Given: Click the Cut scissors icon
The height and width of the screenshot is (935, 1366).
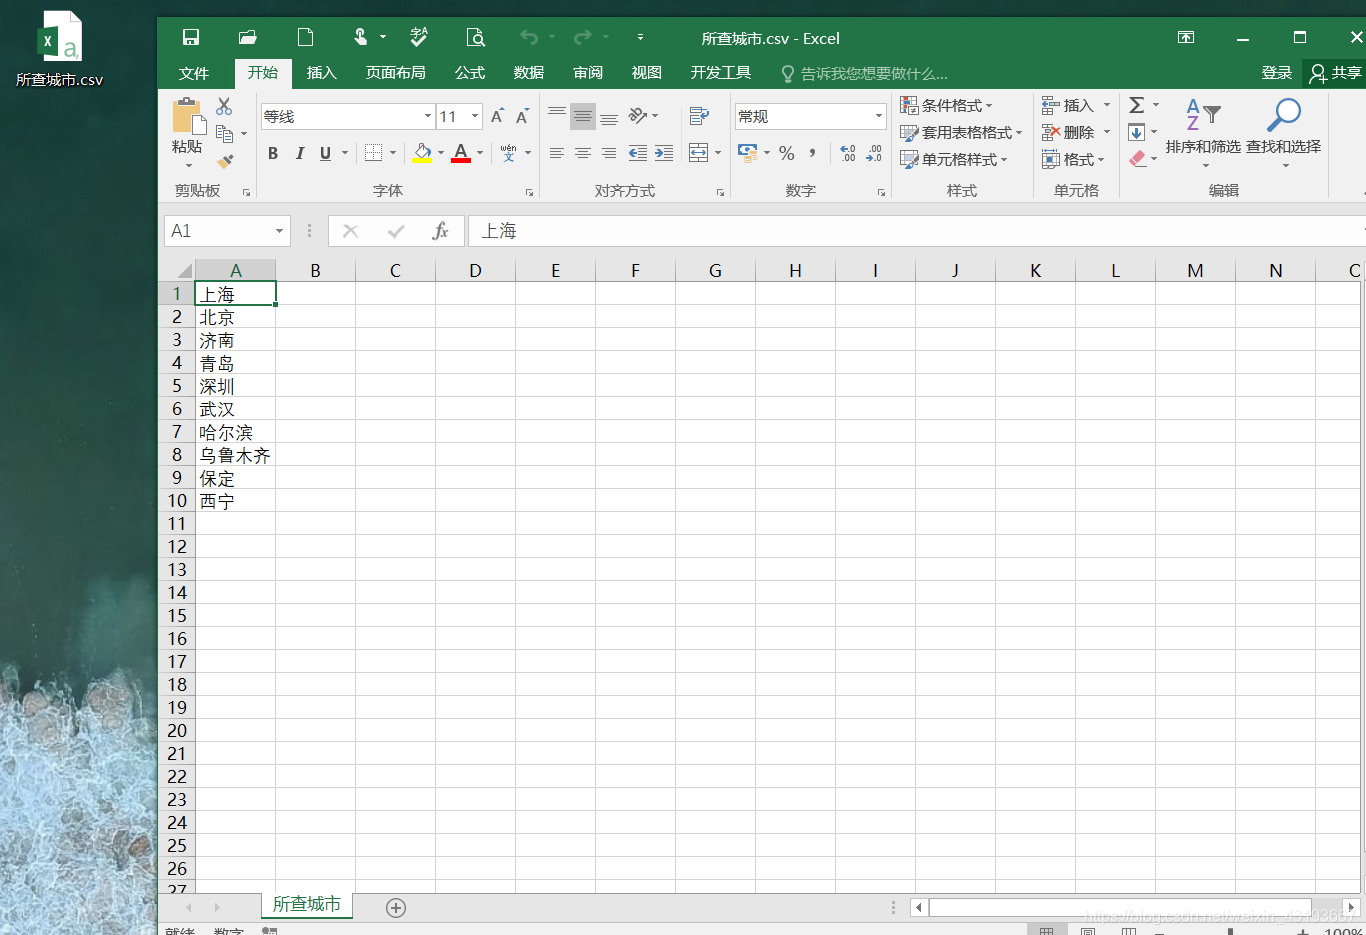Looking at the screenshot, I should [224, 106].
